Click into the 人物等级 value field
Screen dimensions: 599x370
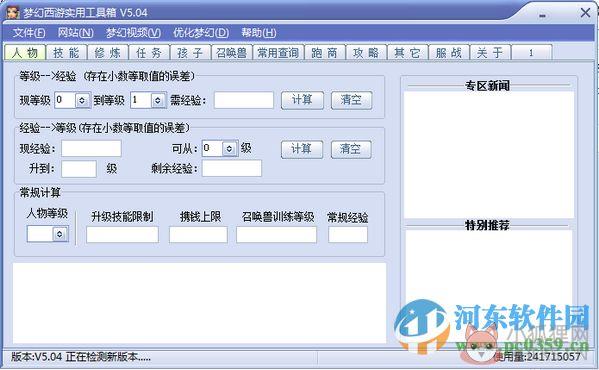40,234
